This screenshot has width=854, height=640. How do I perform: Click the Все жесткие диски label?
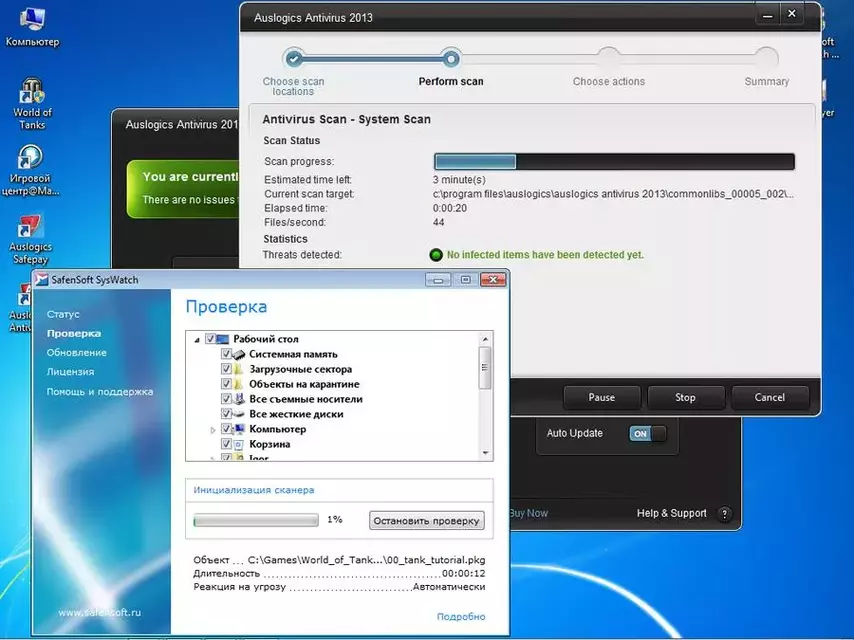click(x=296, y=414)
